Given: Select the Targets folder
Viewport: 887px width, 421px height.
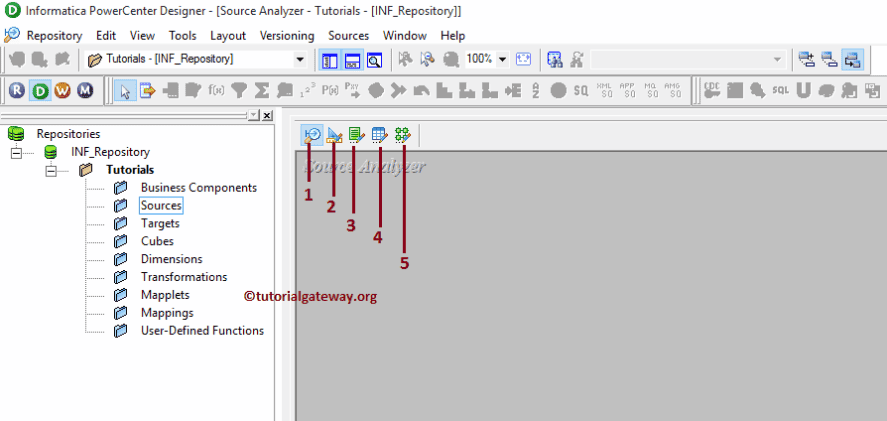Looking at the screenshot, I should [x=160, y=224].
